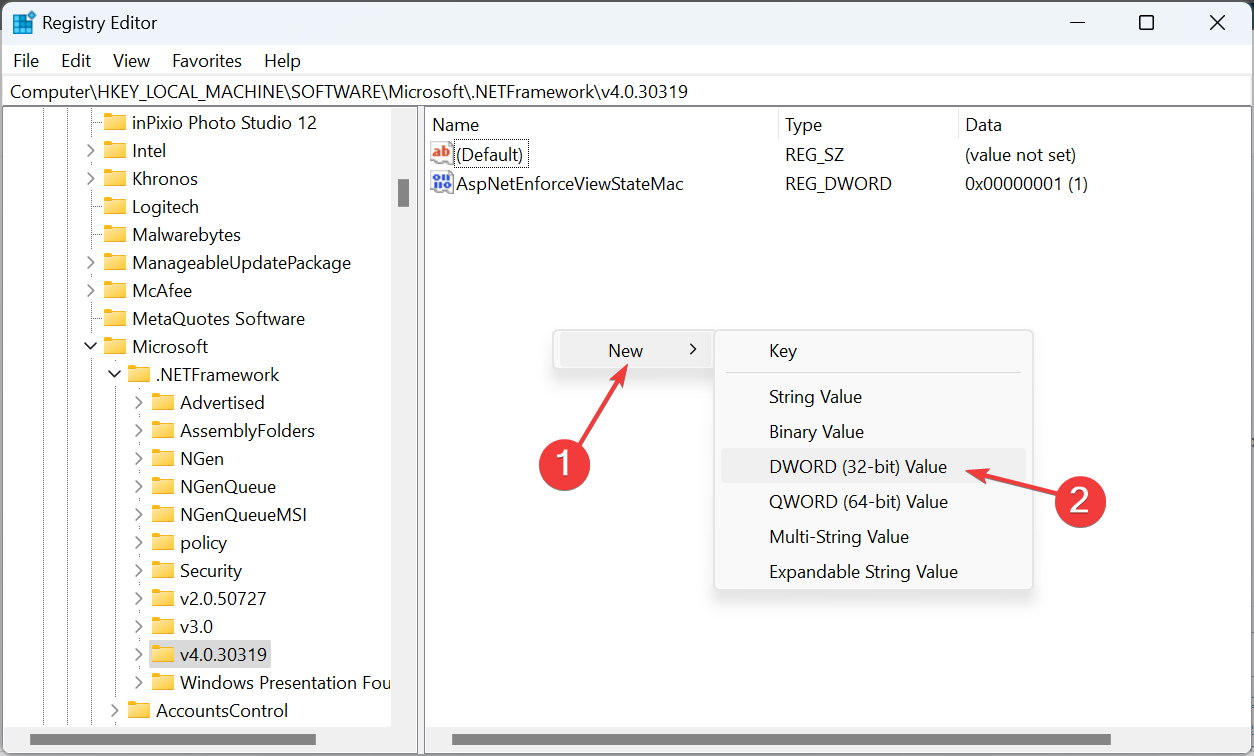Click the NGenQueue folder icon

pyautogui.click(x=162, y=486)
